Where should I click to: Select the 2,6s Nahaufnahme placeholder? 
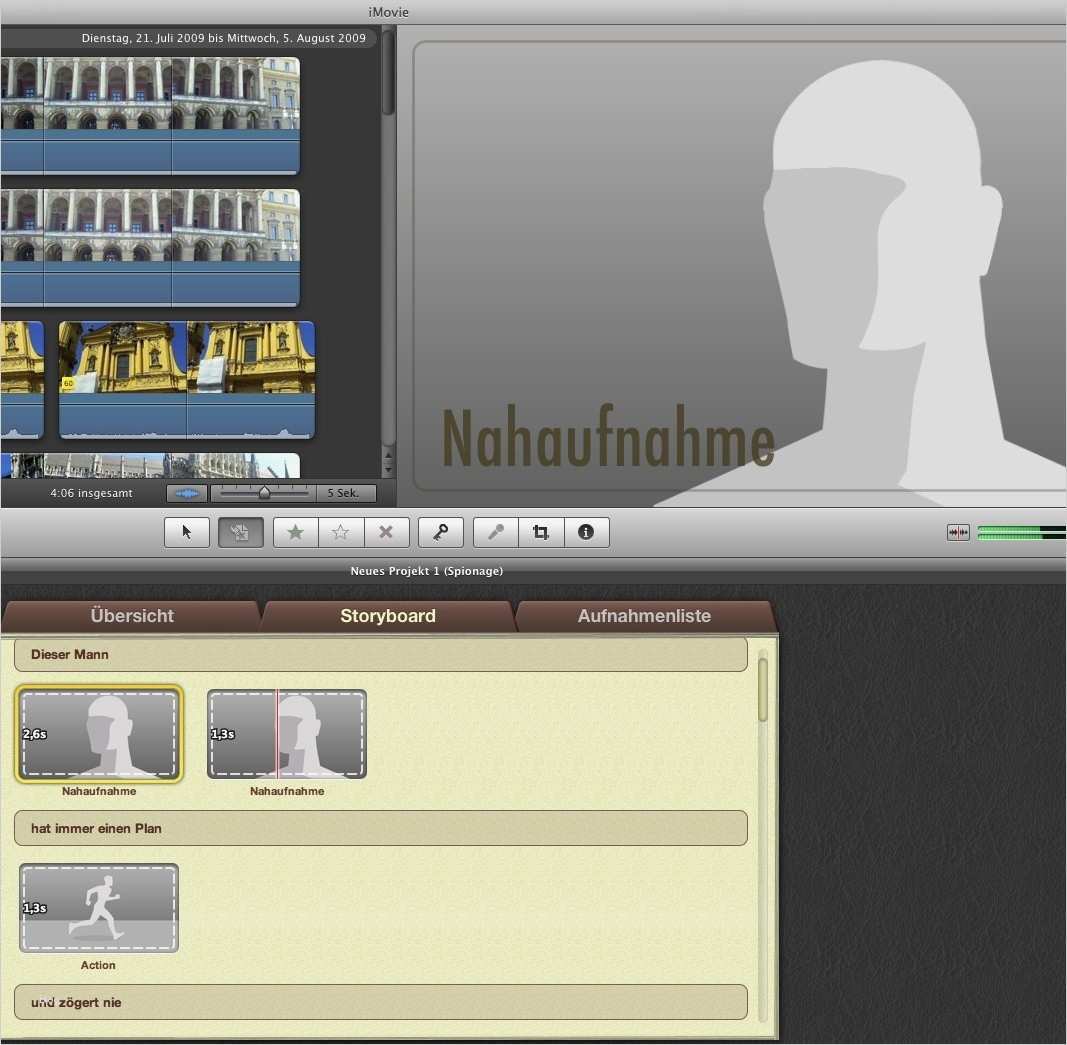(x=98, y=733)
